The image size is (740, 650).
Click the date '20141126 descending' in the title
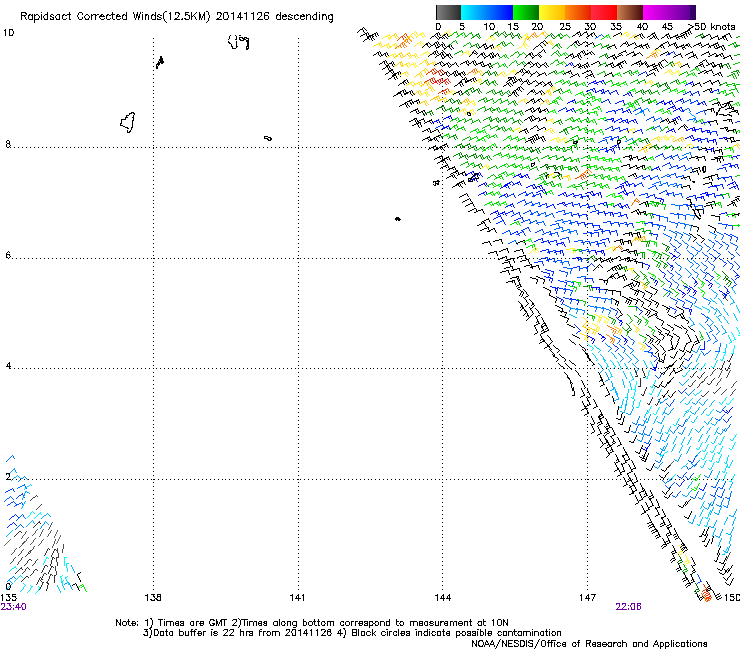(x=275, y=17)
